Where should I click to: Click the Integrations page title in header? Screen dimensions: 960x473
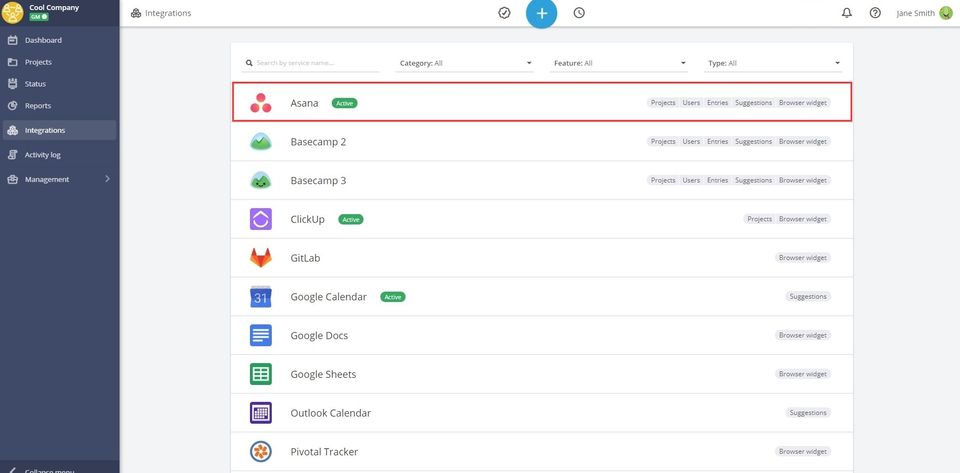(x=168, y=13)
